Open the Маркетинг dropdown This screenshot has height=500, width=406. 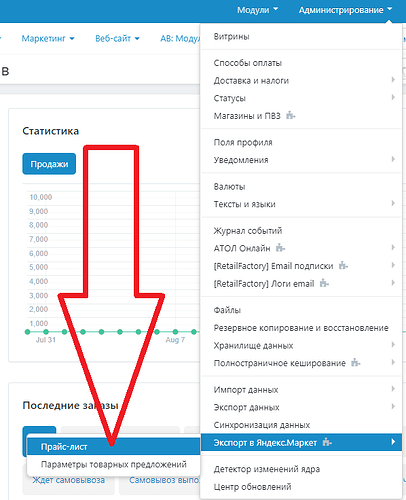point(48,39)
